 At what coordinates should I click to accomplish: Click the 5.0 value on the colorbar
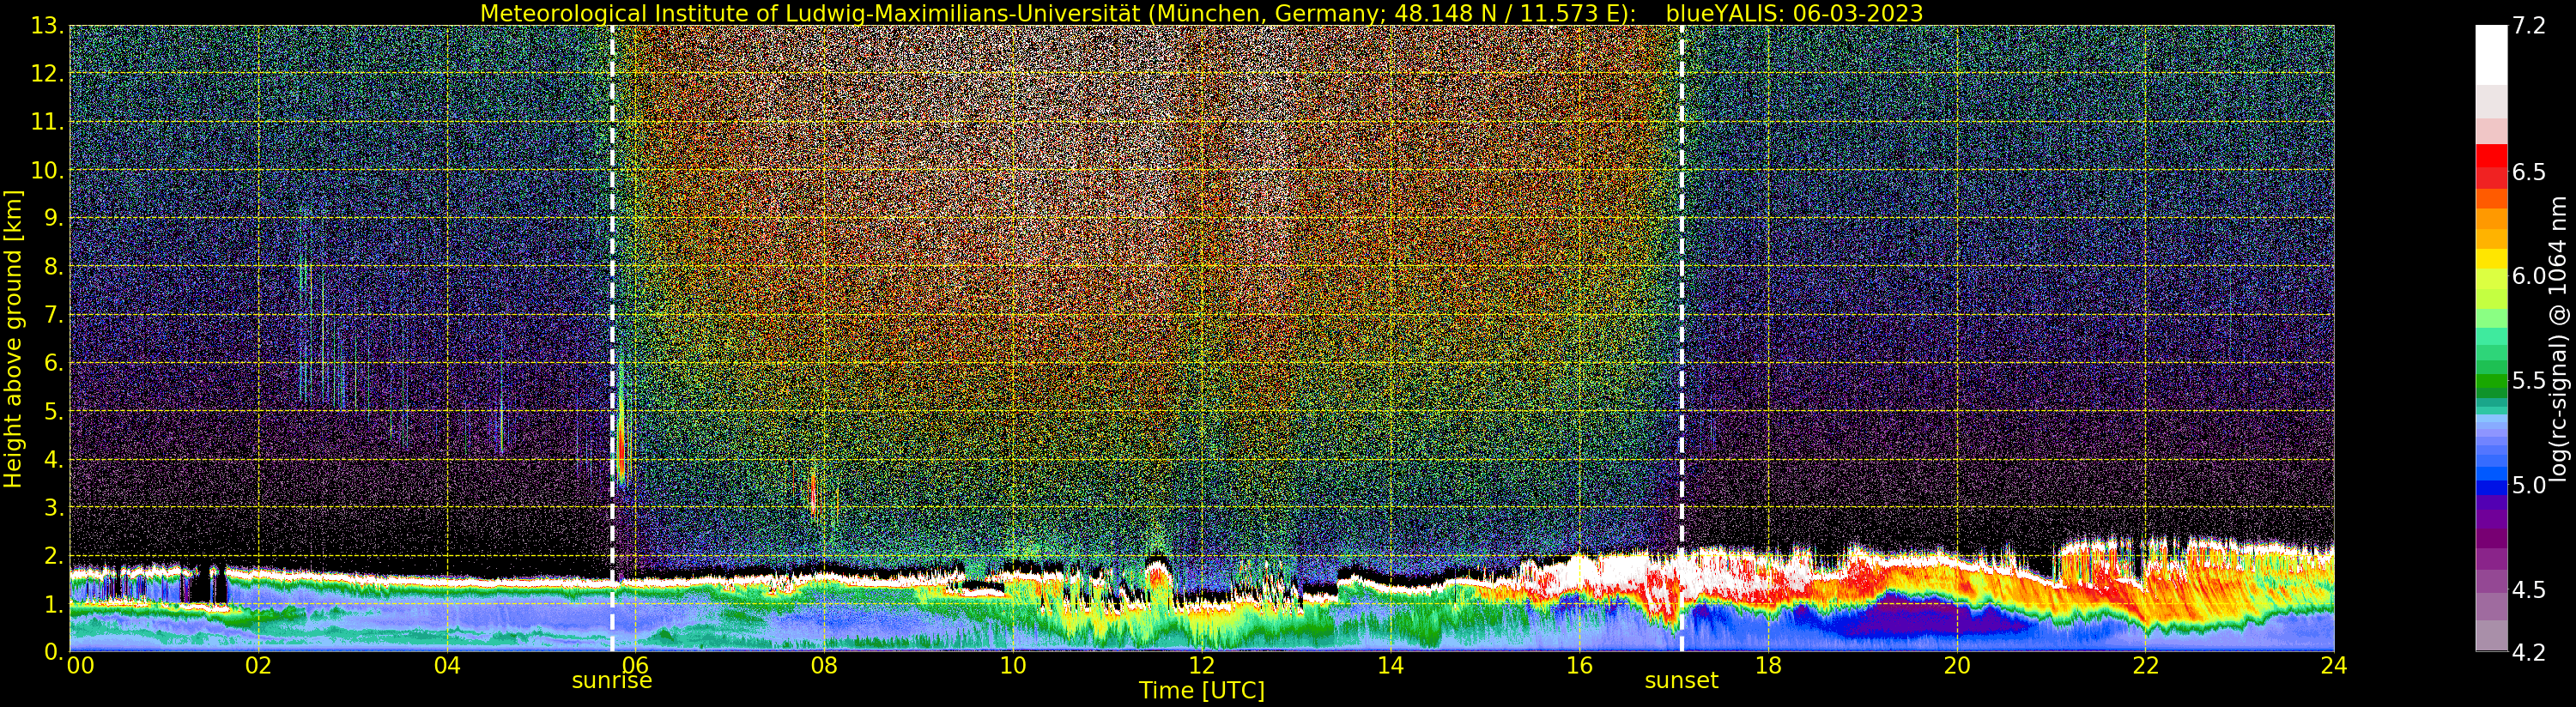[2529, 485]
